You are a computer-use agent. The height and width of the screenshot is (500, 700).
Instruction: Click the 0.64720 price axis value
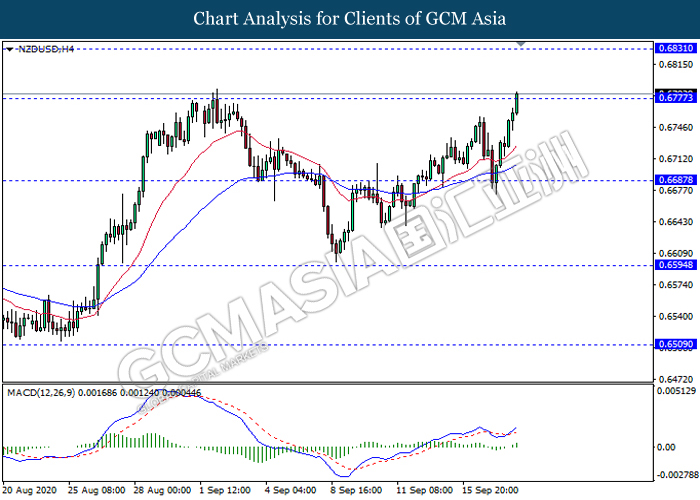coord(676,379)
